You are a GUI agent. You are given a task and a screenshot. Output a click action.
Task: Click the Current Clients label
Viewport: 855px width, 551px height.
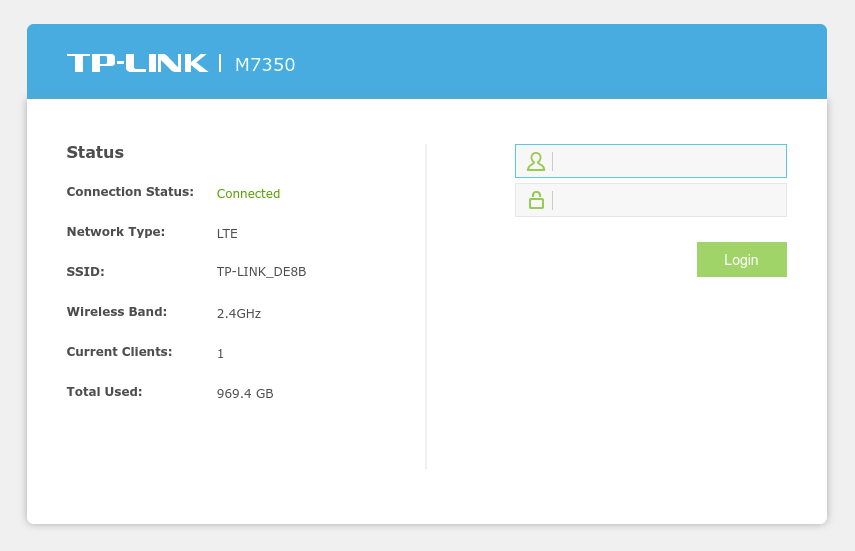pyautogui.click(x=119, y=352)
